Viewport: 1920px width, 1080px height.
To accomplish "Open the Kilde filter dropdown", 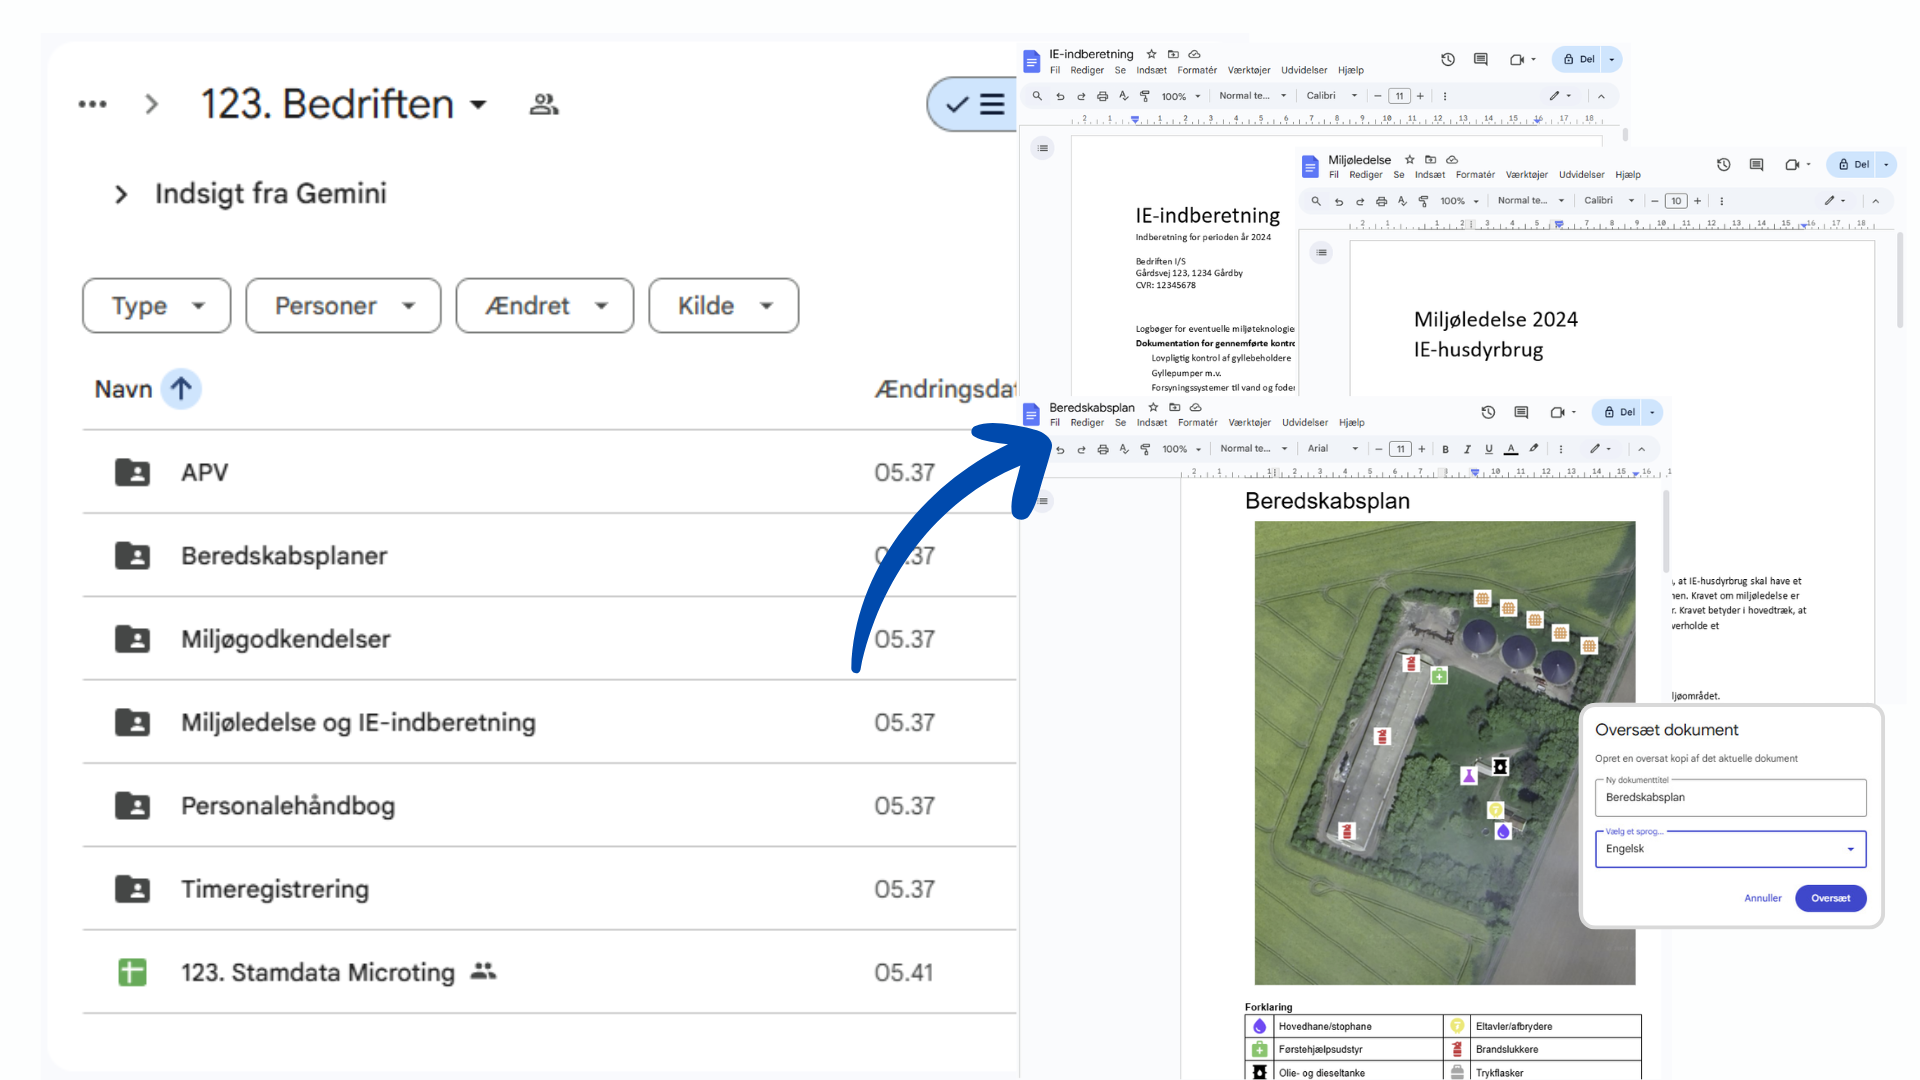I will (724, 306).
